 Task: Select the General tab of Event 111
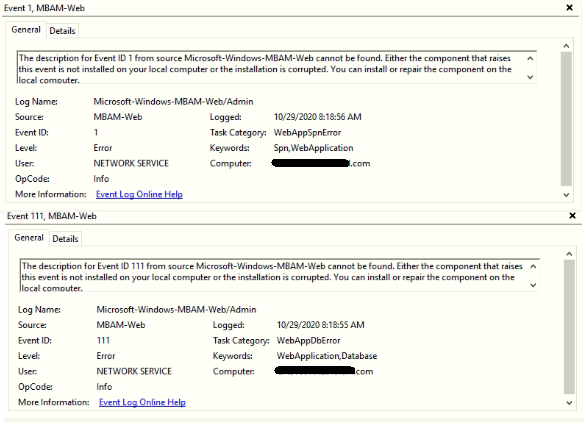click(29, 237)
